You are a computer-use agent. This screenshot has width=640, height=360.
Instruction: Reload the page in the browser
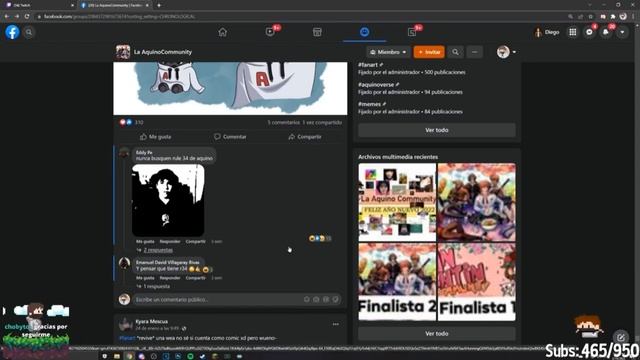coord(27,16)
